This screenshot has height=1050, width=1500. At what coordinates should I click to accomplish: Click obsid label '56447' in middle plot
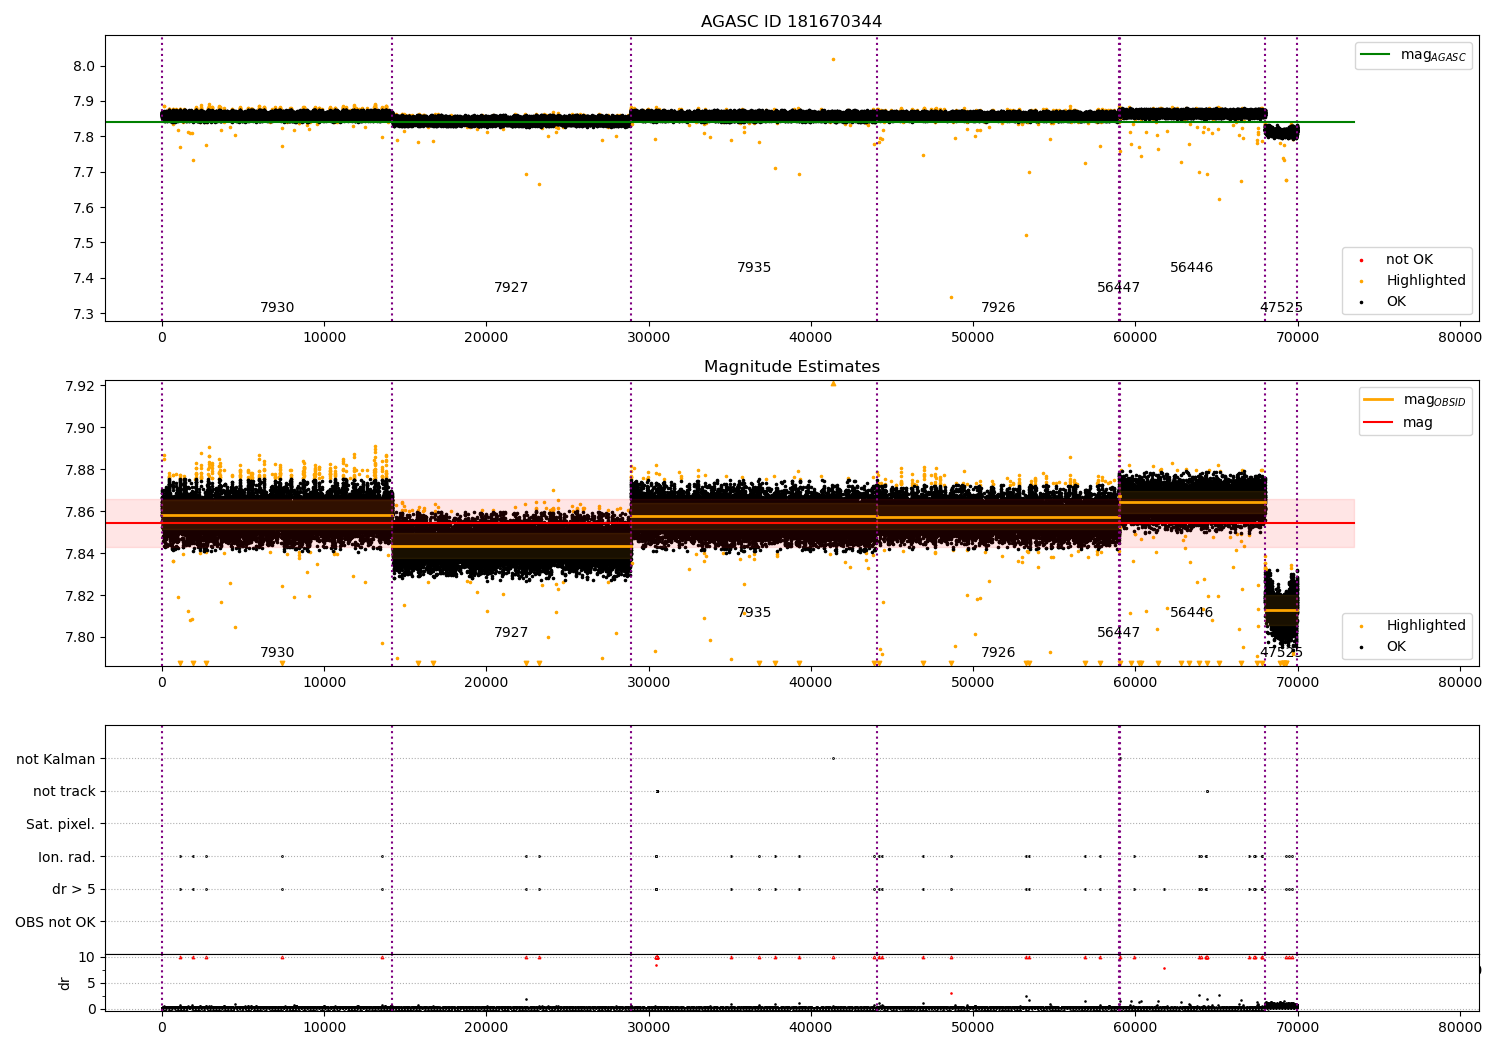1118,633
